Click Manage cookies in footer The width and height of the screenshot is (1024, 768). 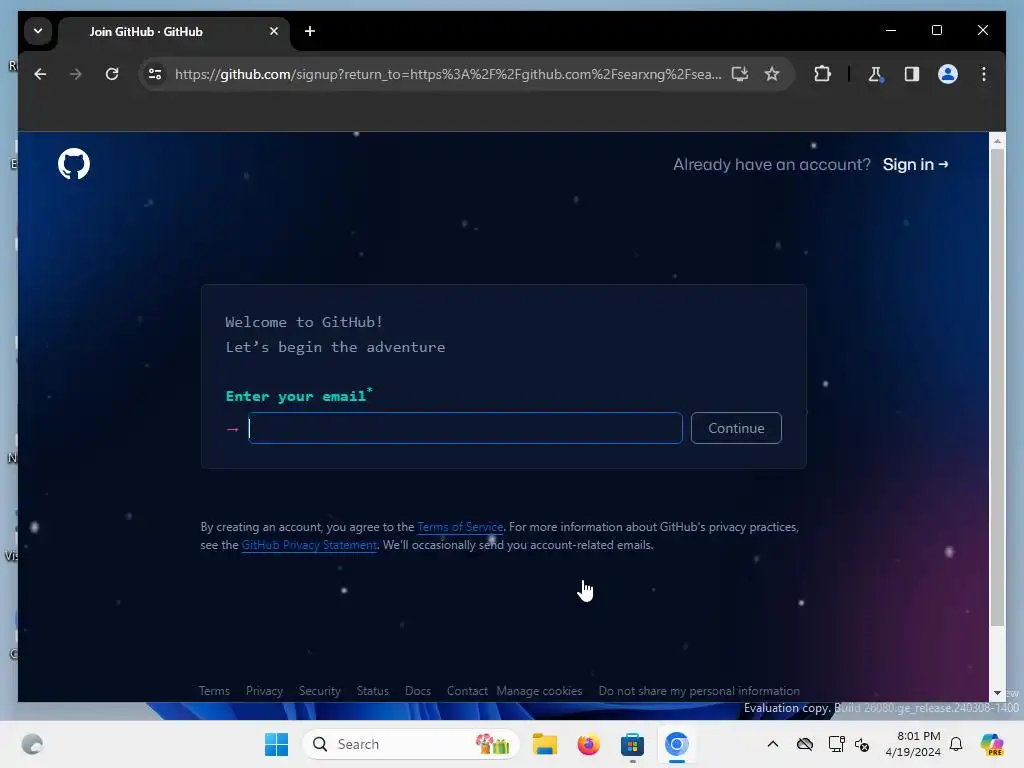(539, 691)
